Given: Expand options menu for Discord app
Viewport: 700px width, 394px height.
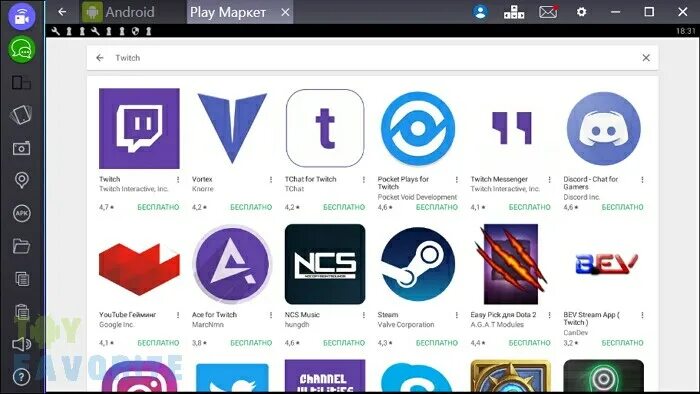Looking at the screenshot, I should tap(642, 179).
